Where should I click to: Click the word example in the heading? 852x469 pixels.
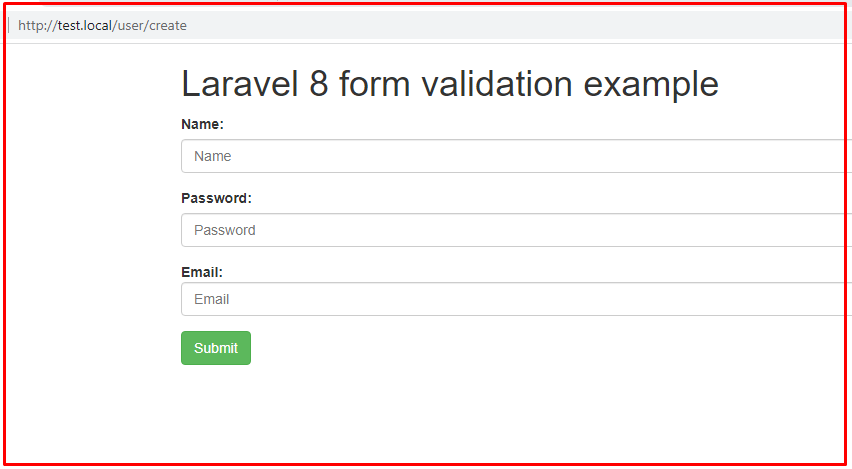coord(651,84)
